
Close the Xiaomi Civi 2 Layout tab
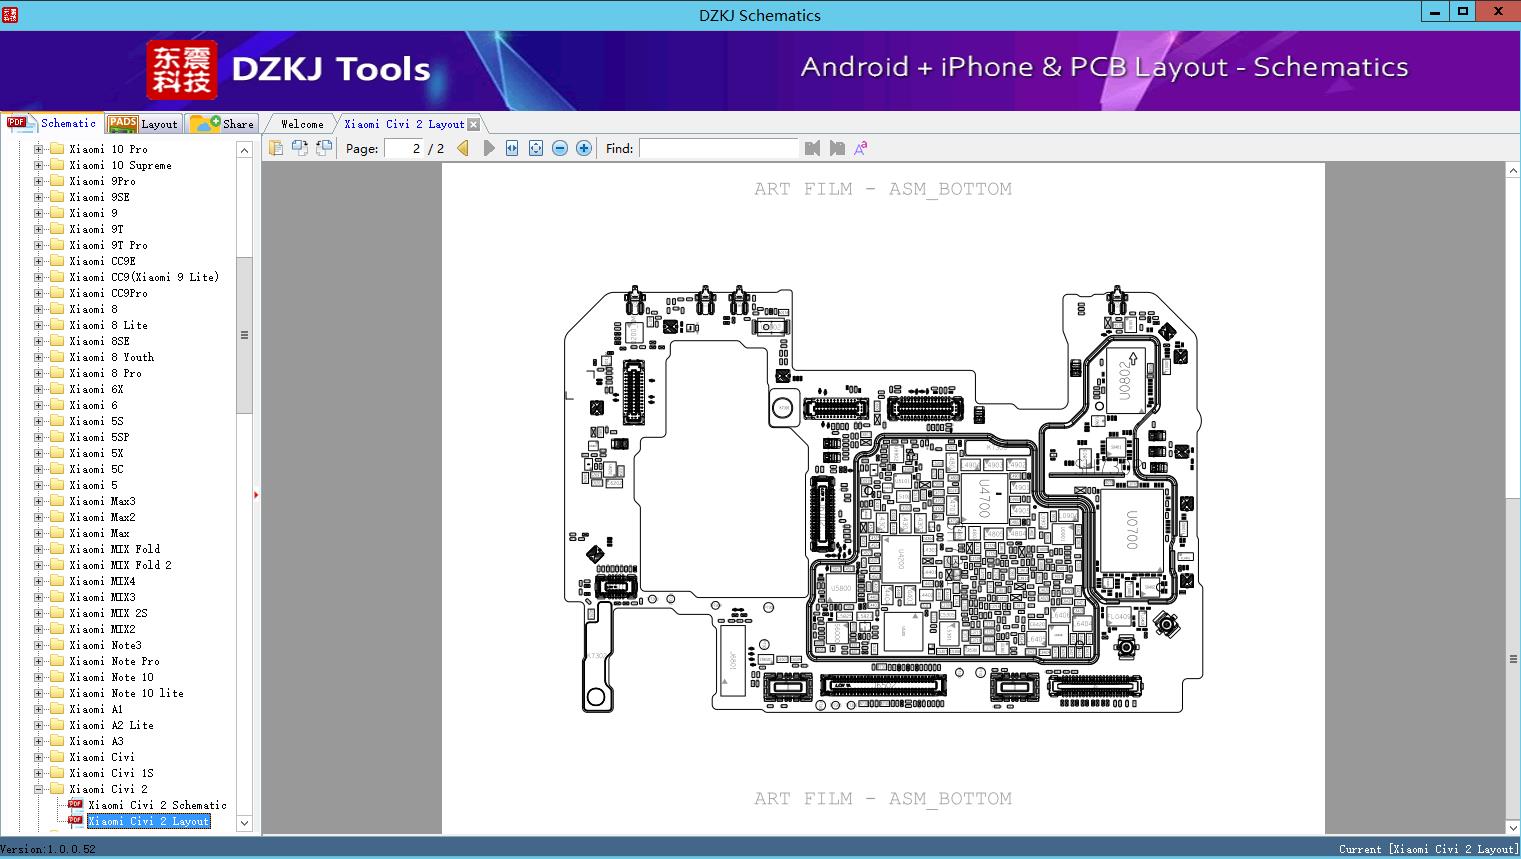pos(474,124)
